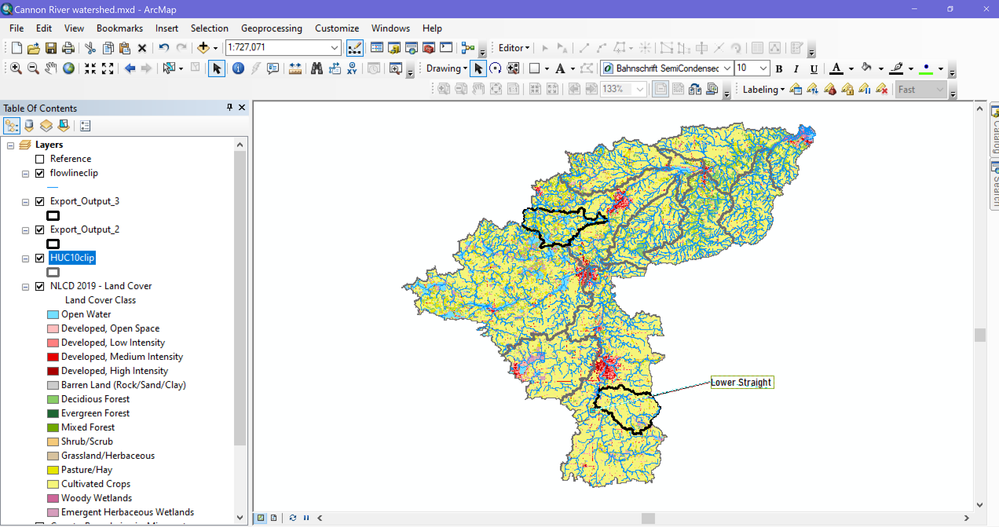Image resolution: width=999 pixels, height=527 pixels.
Task: Activate the Pan hand tool
Action: tap(51, 69)
